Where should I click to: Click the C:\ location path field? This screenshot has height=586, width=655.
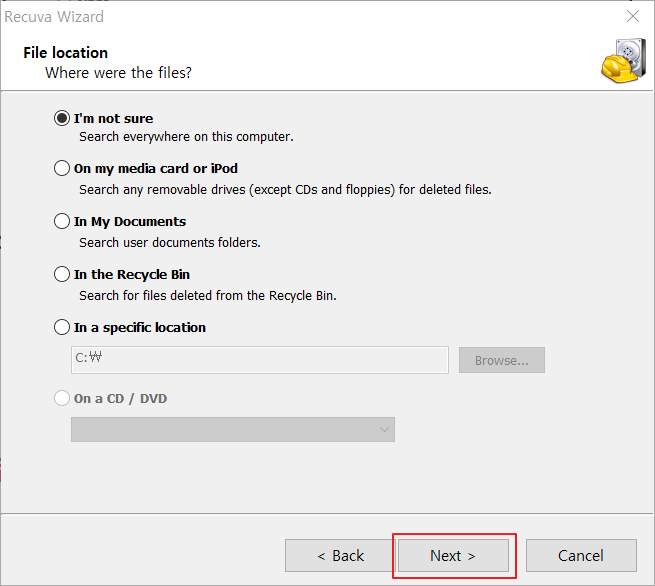coord(260,360)
